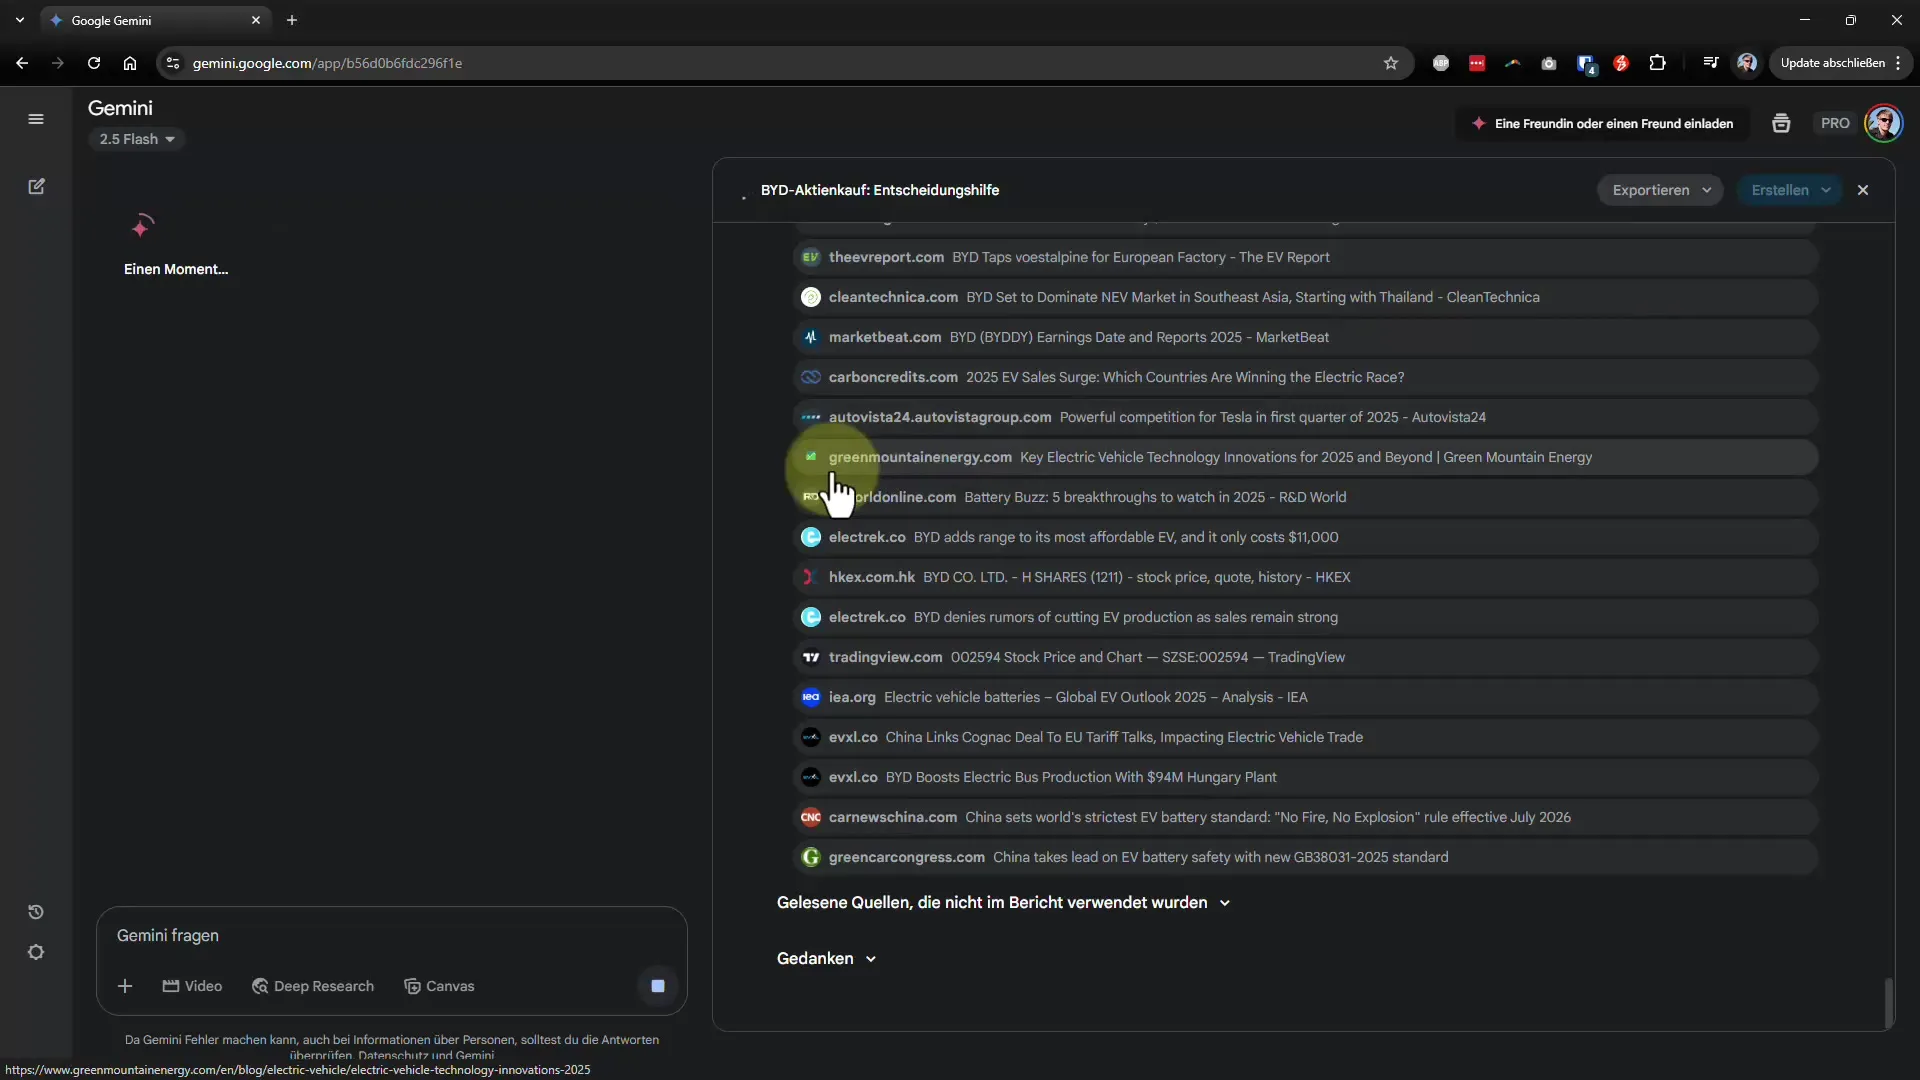Open cleantechnica.com Southeast Asia source
Image resolution: width=1920 pixels, height=1080 pixels.
1305,297
